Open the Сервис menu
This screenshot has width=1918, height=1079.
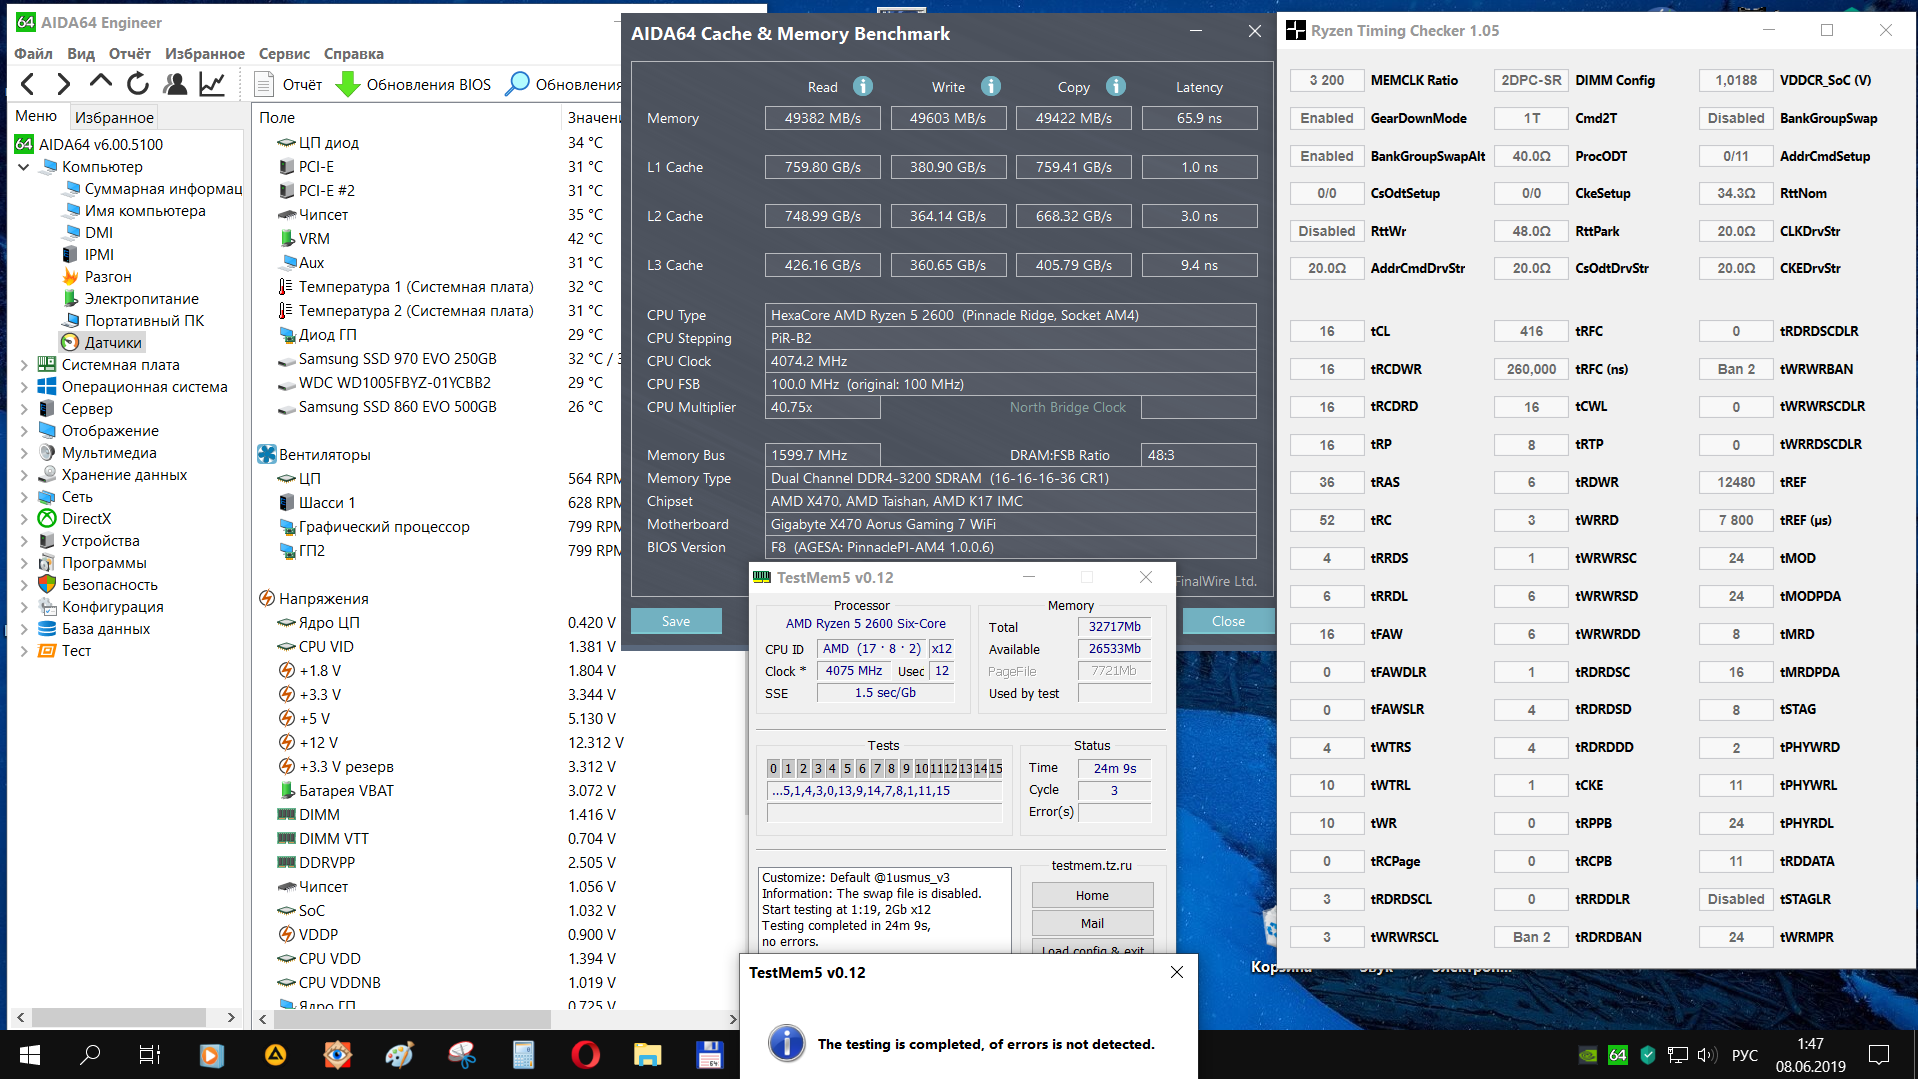click(284, 54)
